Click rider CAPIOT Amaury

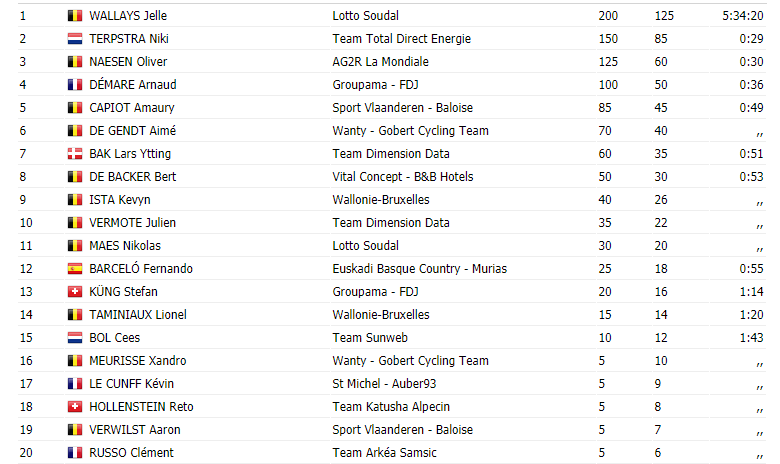132,108
